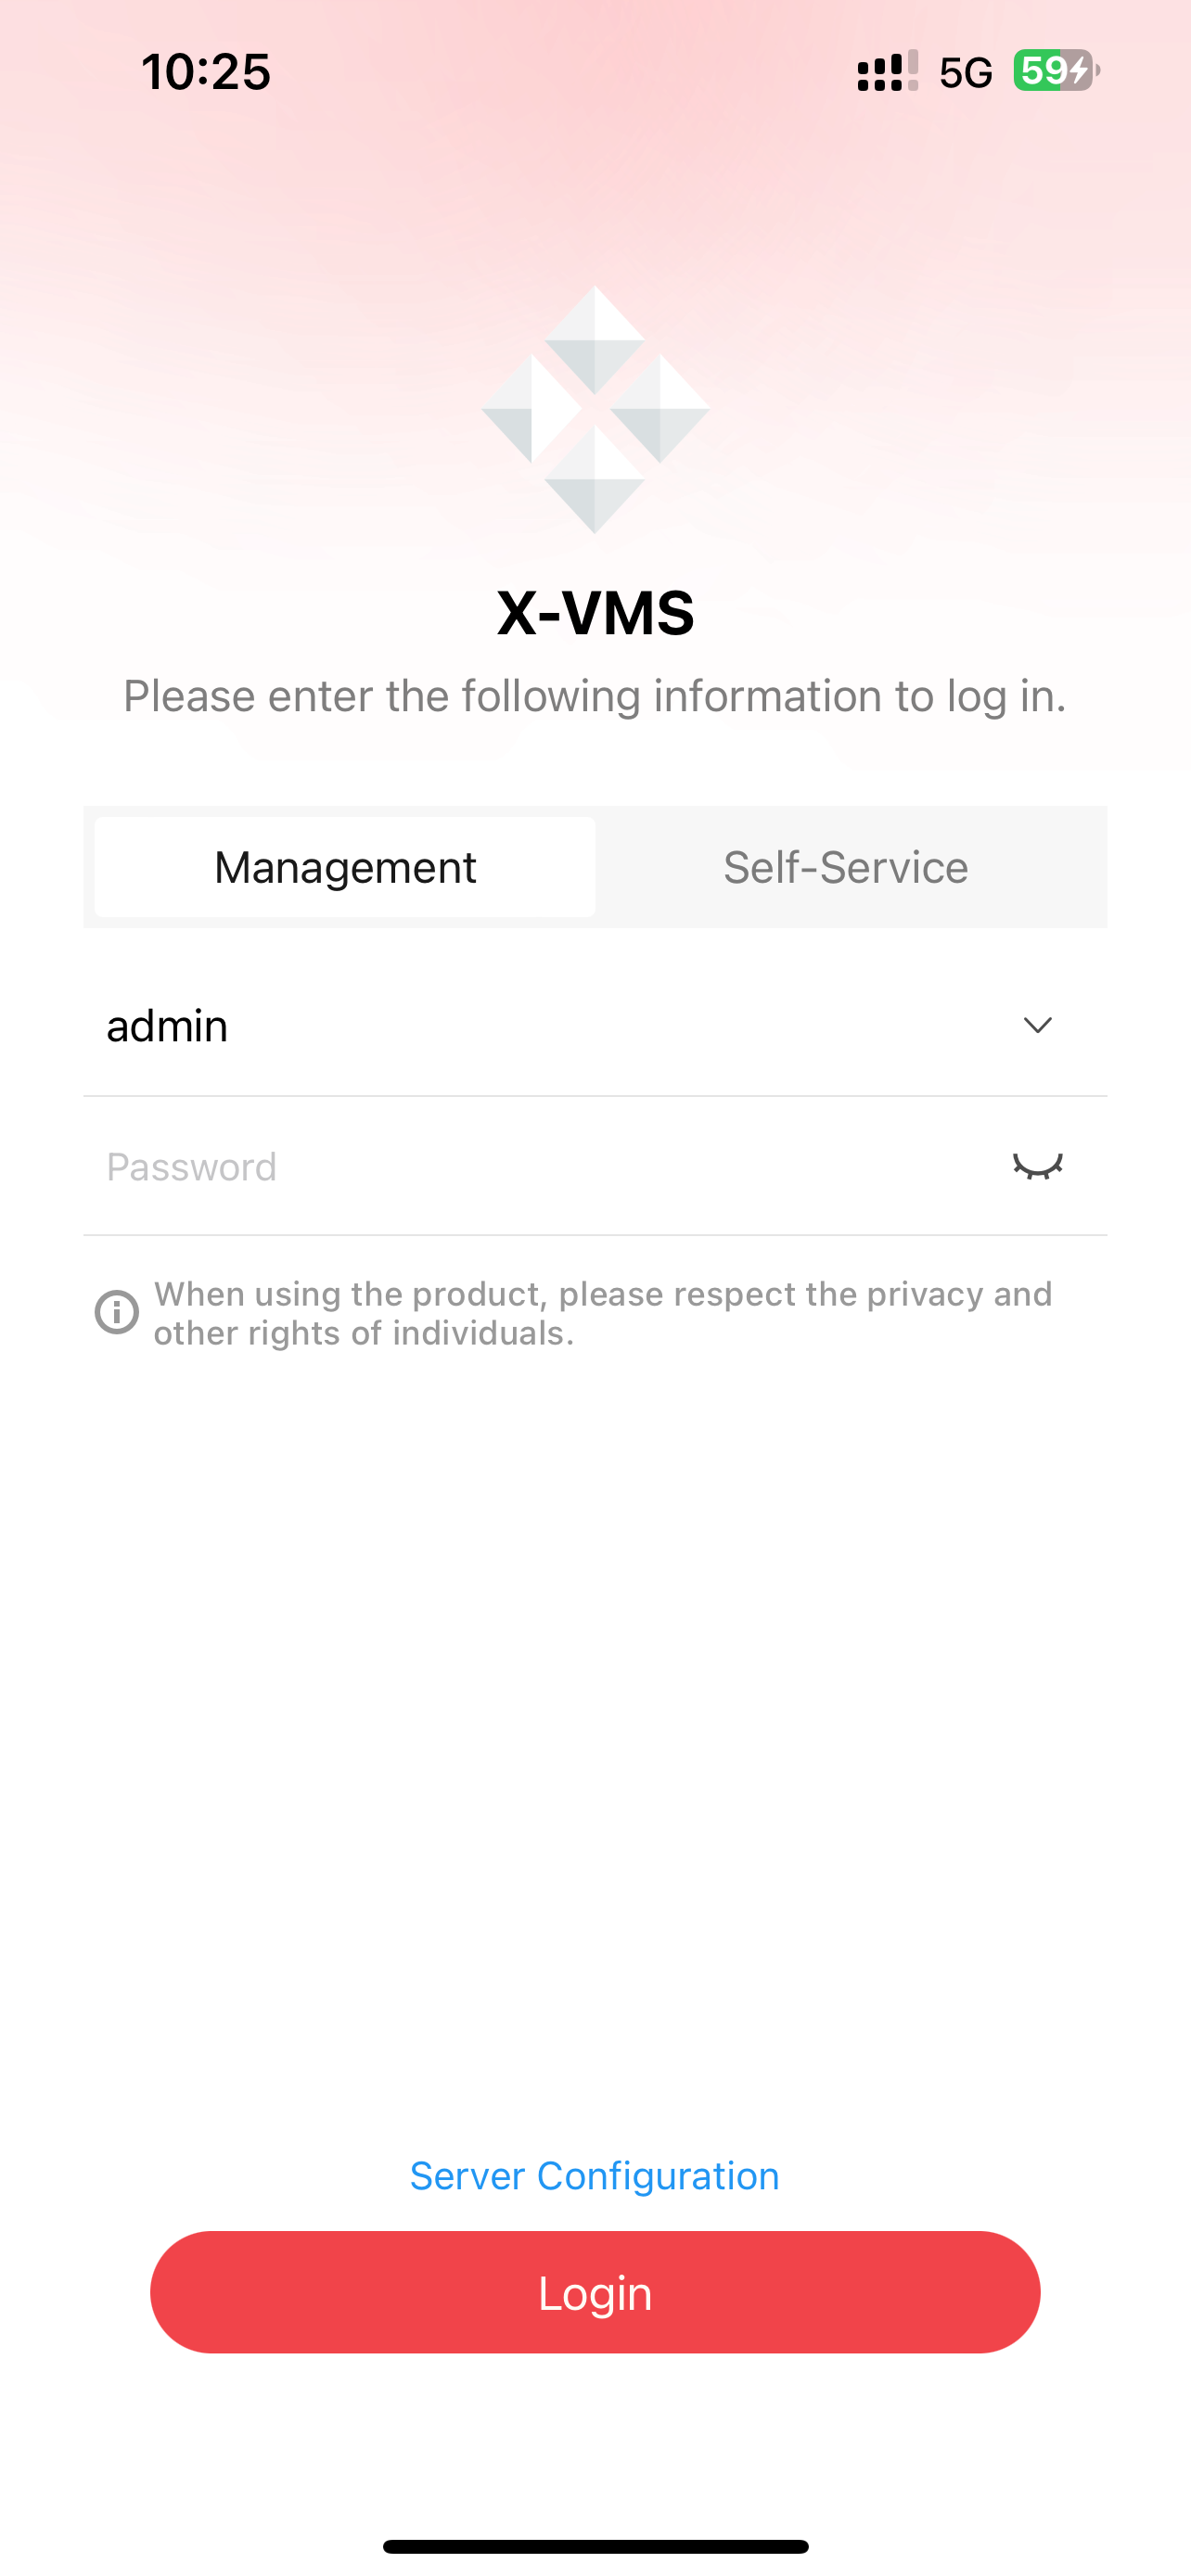Tap the 'Please enter the following information' subtitle
This screenshot has width=1191, height=2576.
(x=595, y=696)
